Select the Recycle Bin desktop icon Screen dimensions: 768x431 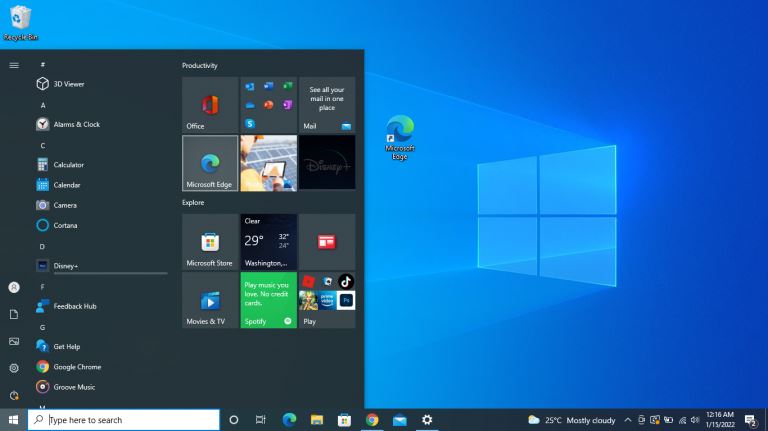[x=21, y=23]
